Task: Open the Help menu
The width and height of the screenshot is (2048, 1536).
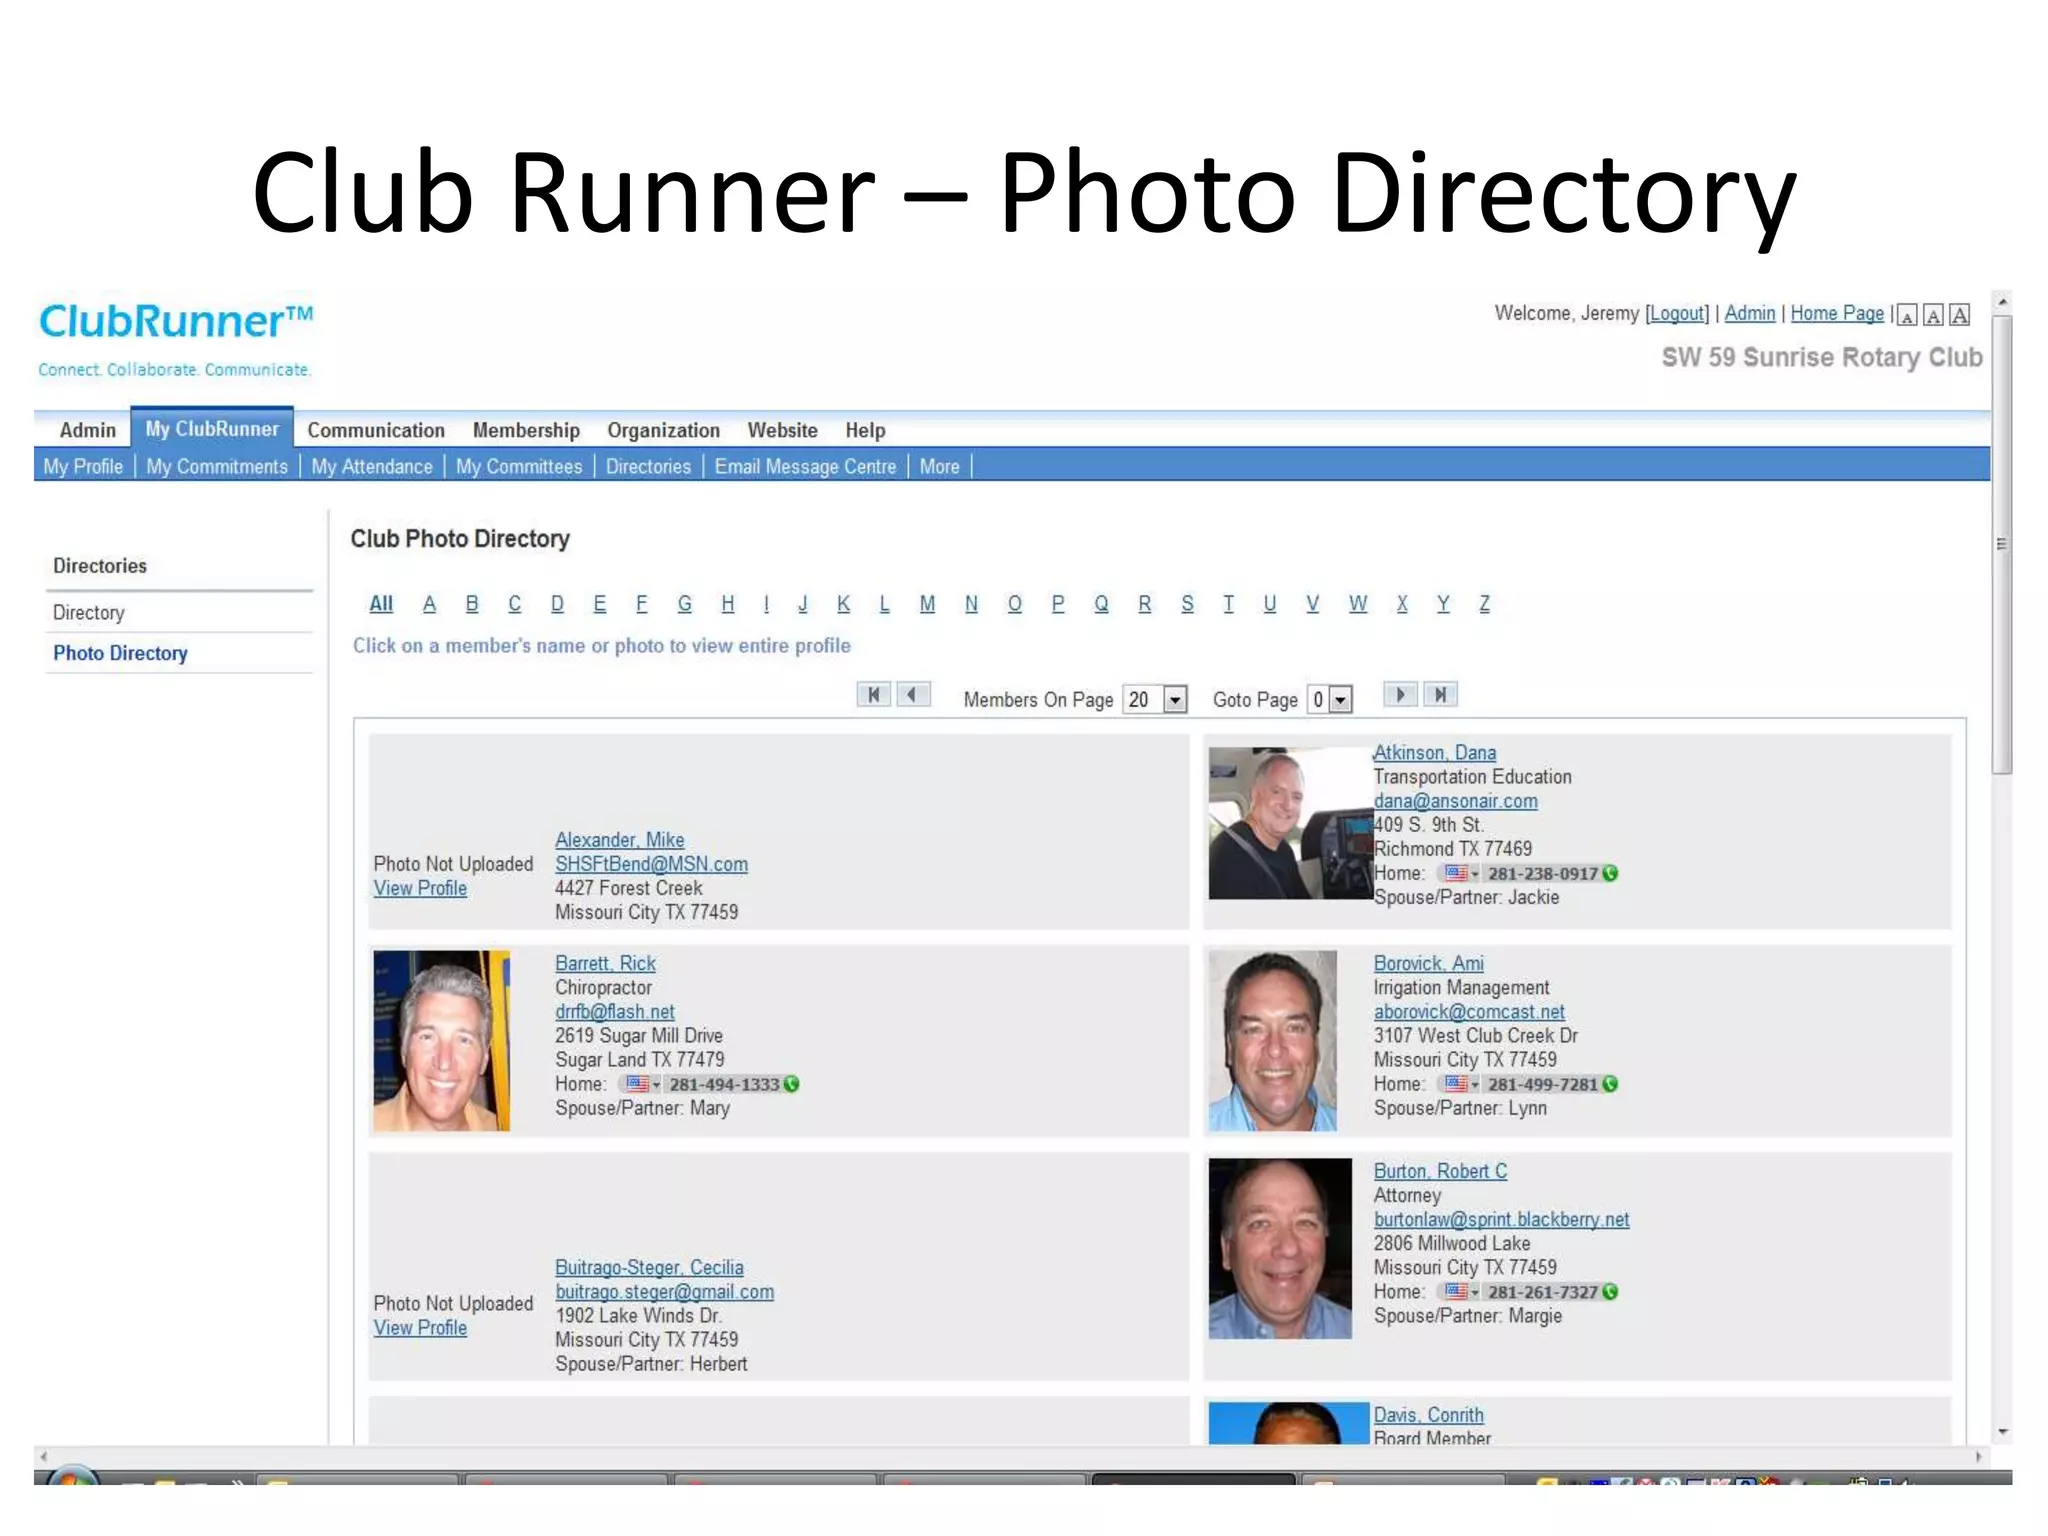Action: (865, 430)
